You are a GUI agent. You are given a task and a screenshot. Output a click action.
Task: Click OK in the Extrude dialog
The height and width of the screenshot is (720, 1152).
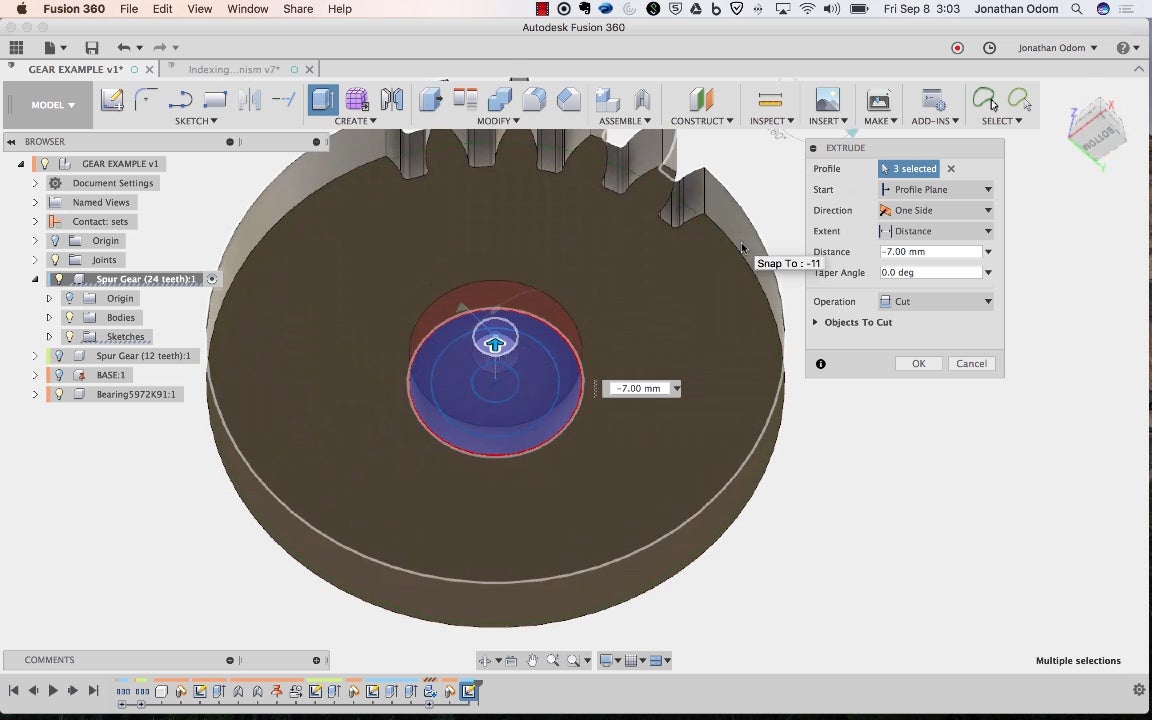918,364
